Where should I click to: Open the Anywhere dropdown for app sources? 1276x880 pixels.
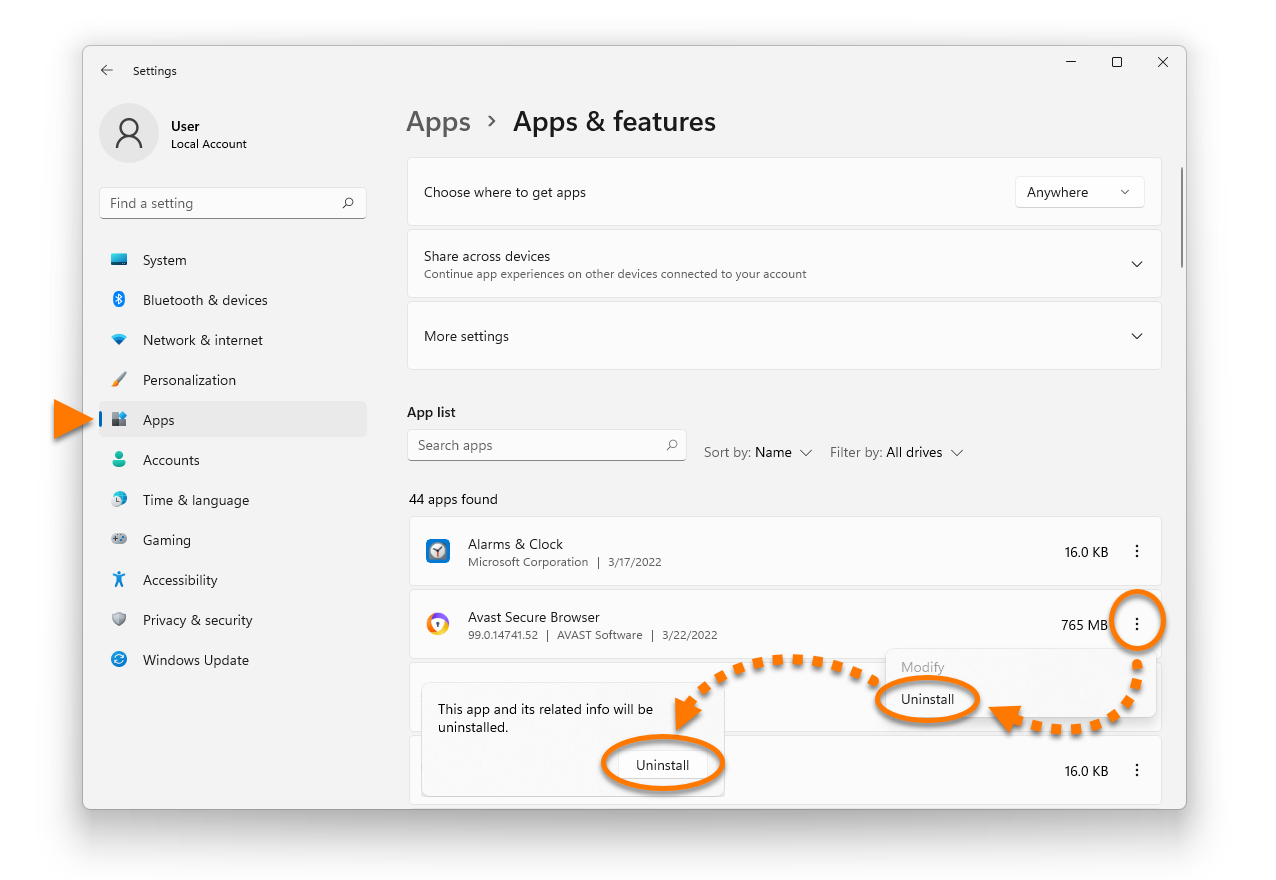(x=1079, y=192)
